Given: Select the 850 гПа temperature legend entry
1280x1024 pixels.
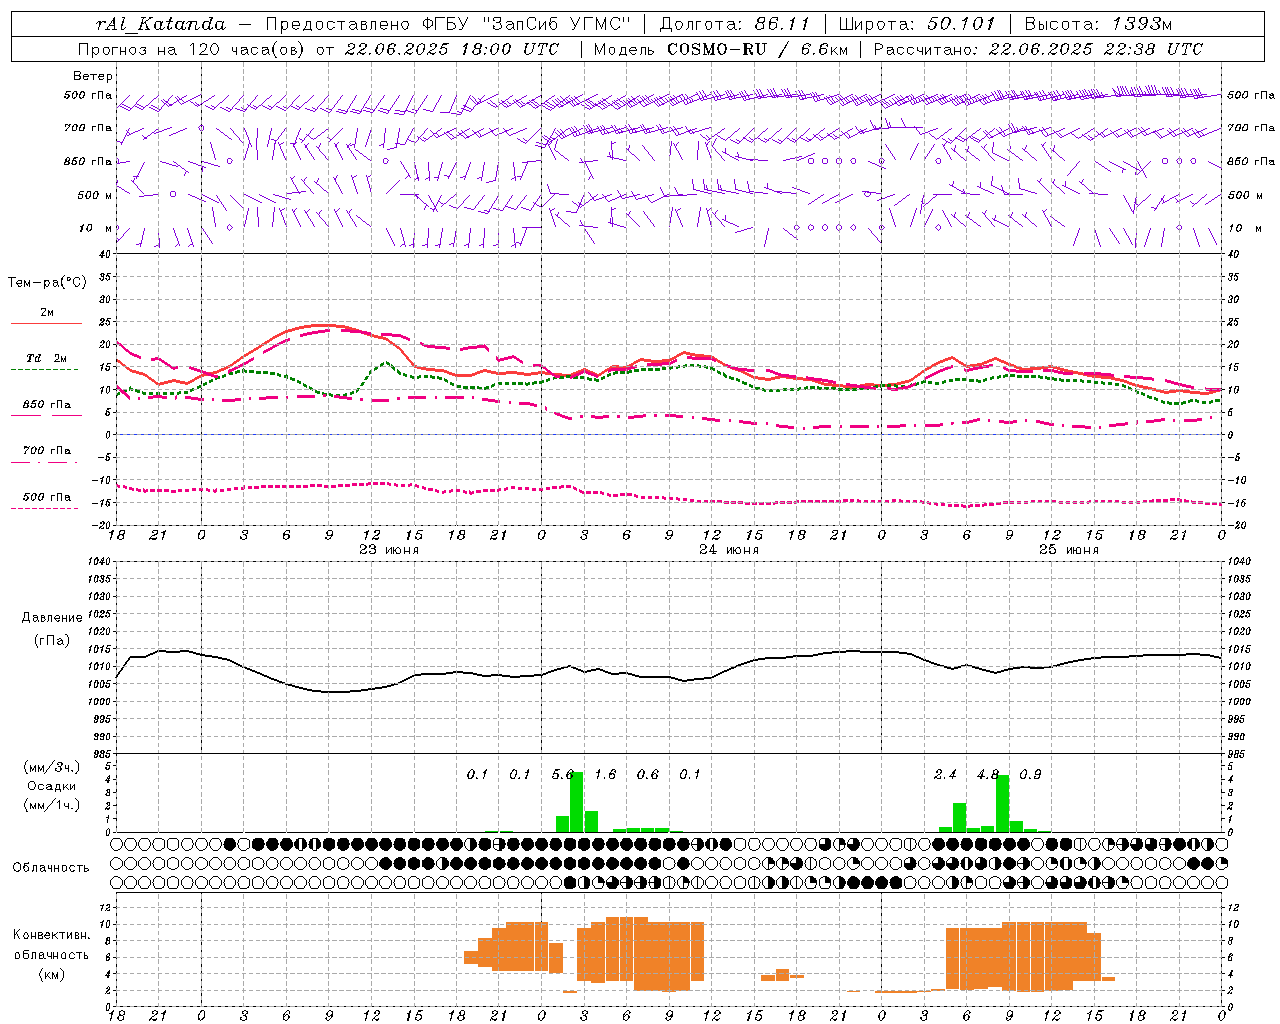Looking at the screenshot, I should click(x=47, y=405).
